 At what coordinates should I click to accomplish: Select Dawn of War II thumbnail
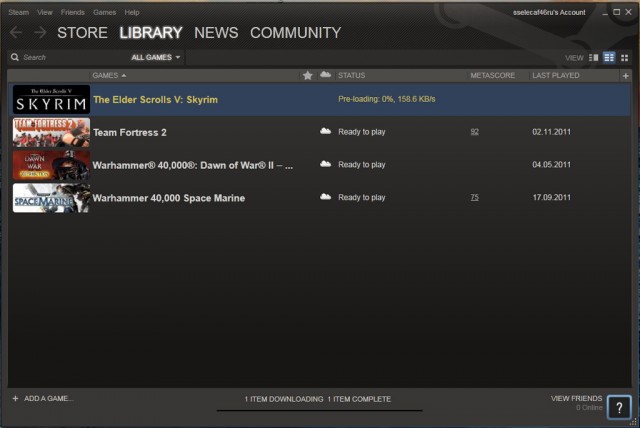[51, 165]
